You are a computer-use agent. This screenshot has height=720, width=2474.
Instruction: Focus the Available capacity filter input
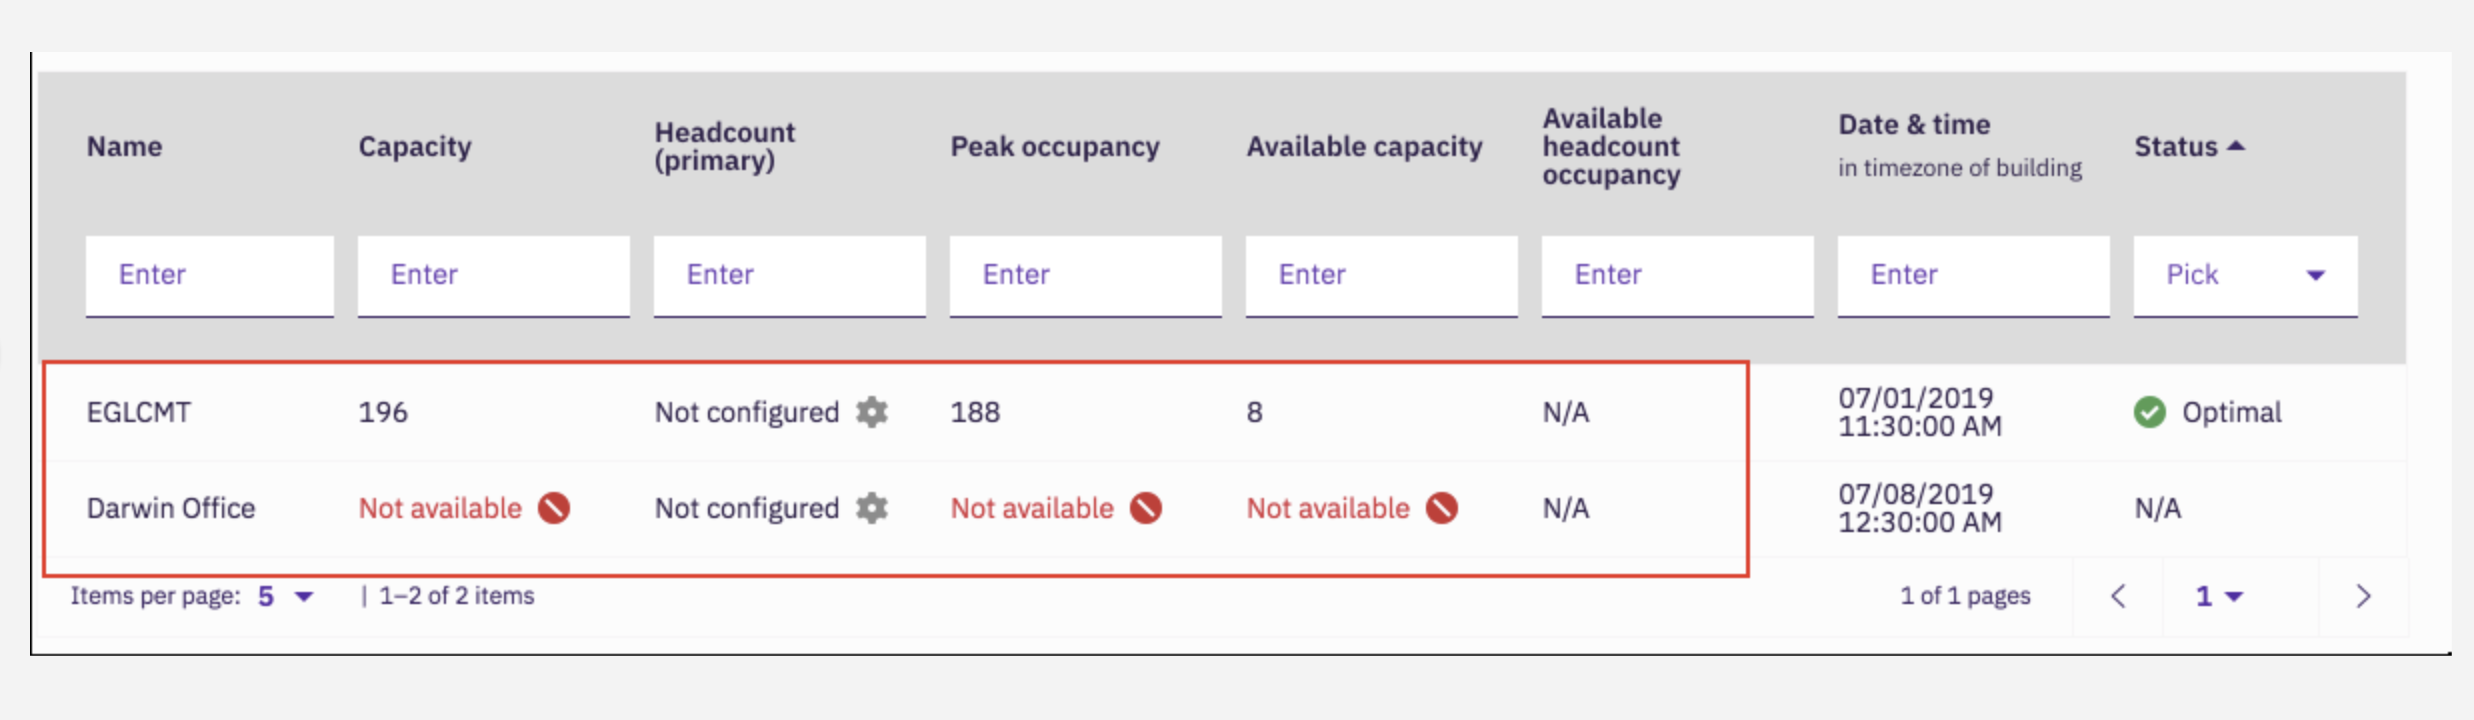tap(1382, 276)
